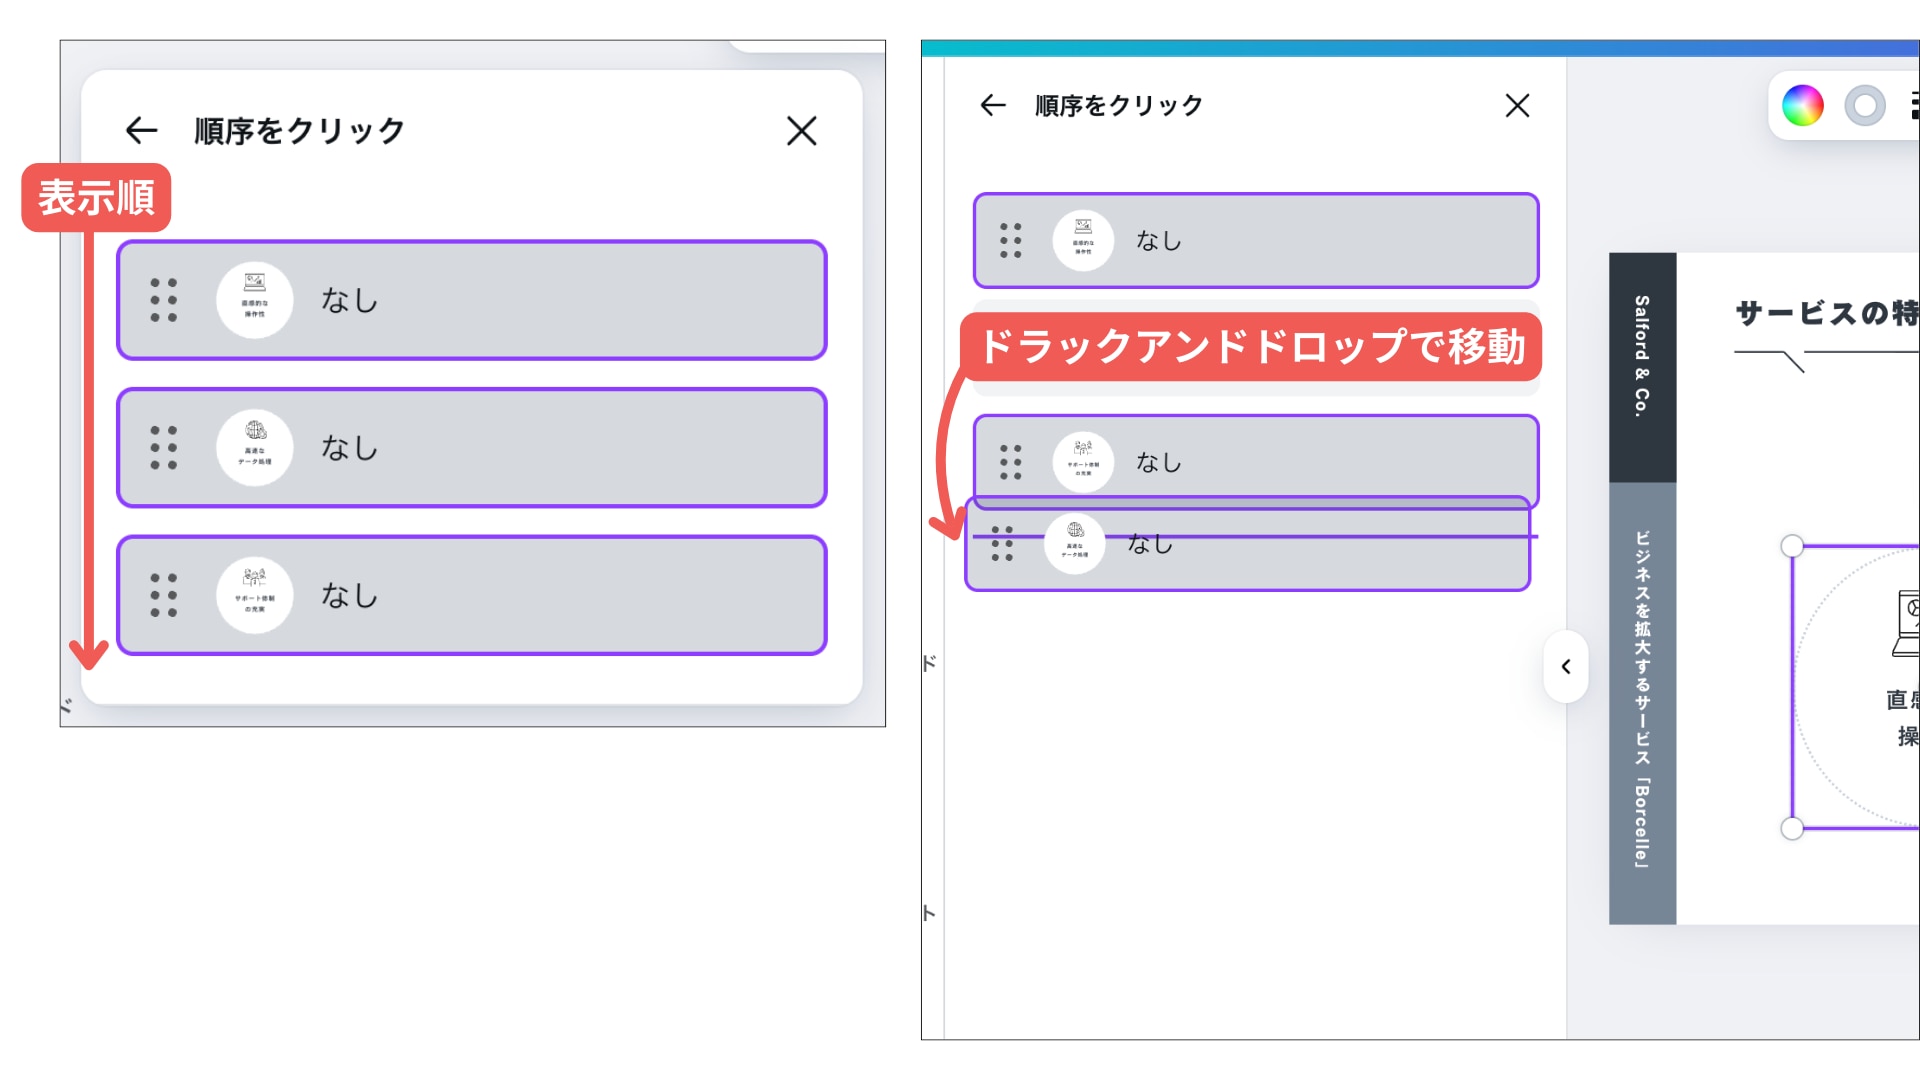The height and width of the screenshot is (1080, 1920).
Task: Click the gray ring swatch beside rainbow circle
Action: 1865,106
